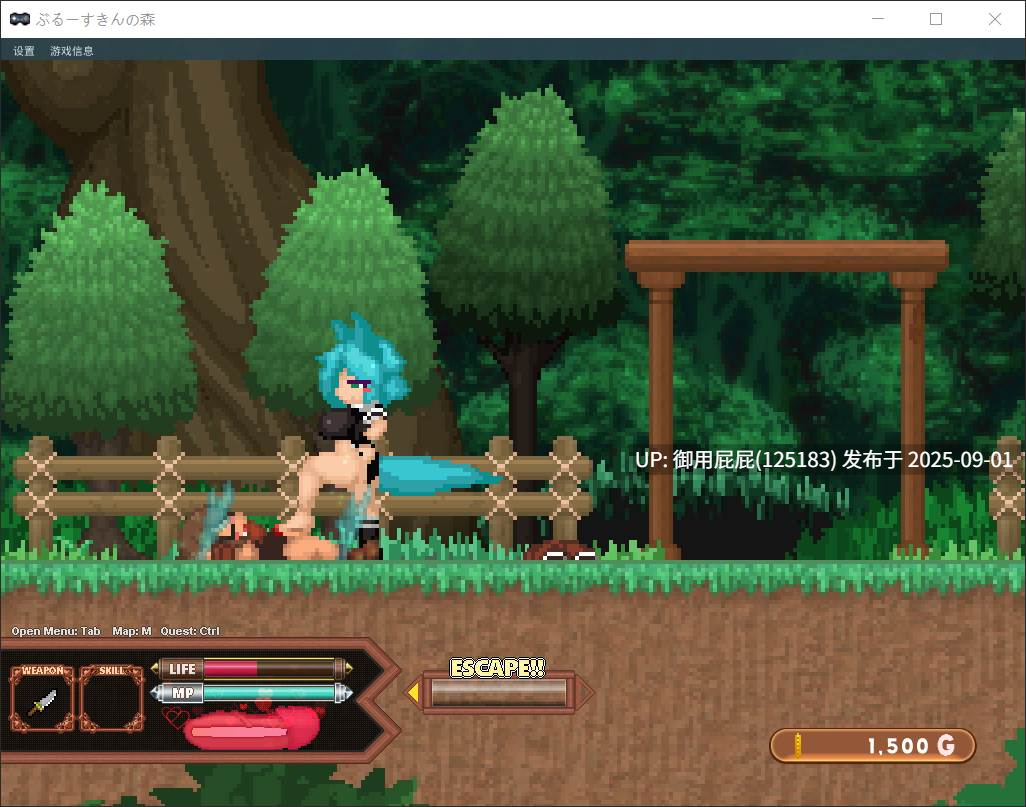Click the 'Map: M' hint text
The height and width of the screenshot is (807, 1026).
point(132,631)
